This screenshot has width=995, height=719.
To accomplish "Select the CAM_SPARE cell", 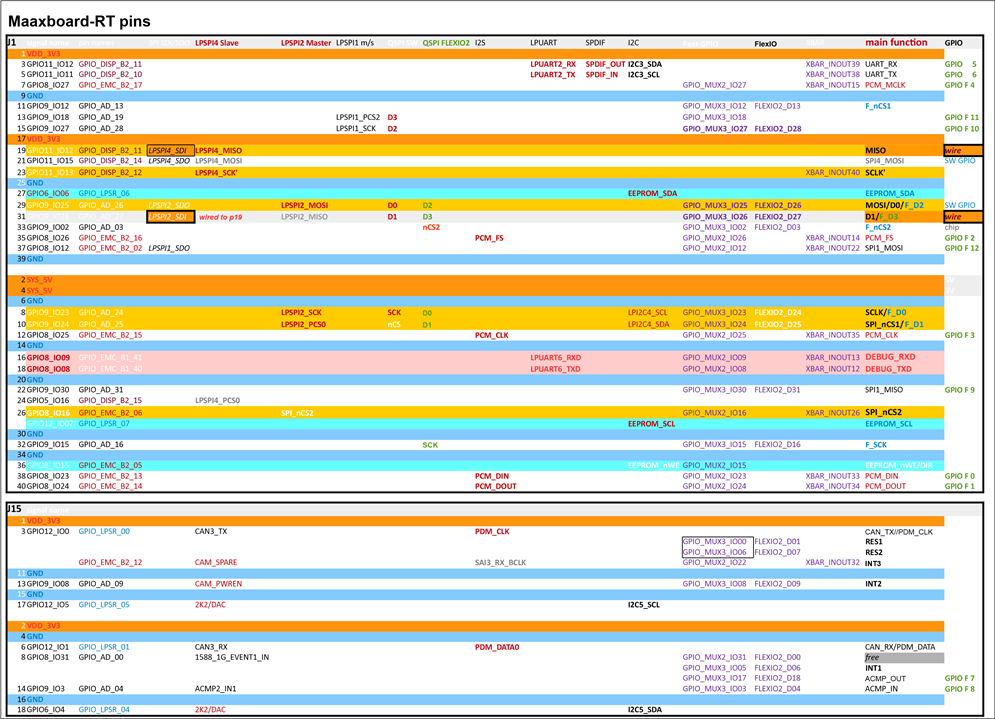I will pyautogui.click(x=216, y=562).
